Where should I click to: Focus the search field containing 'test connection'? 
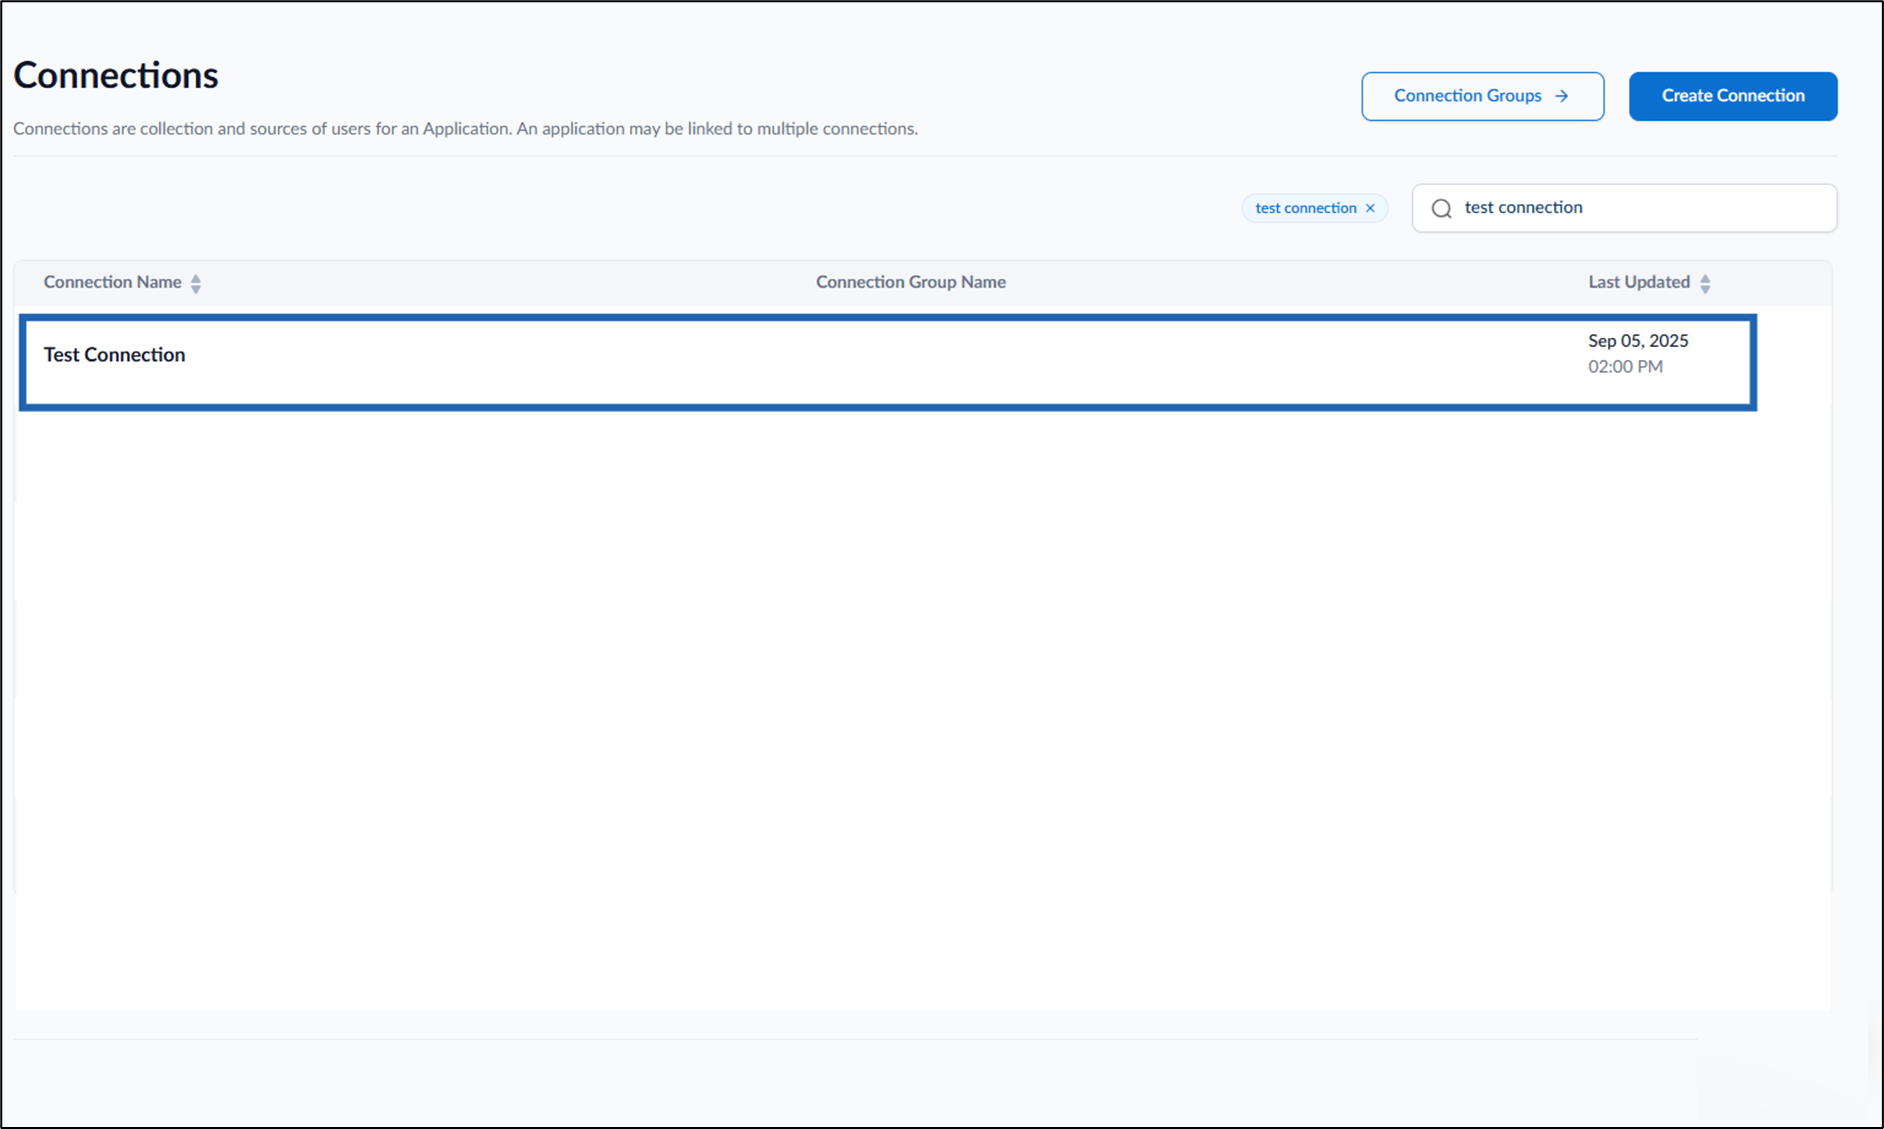pyautogui.click(x=1624, y=208)
